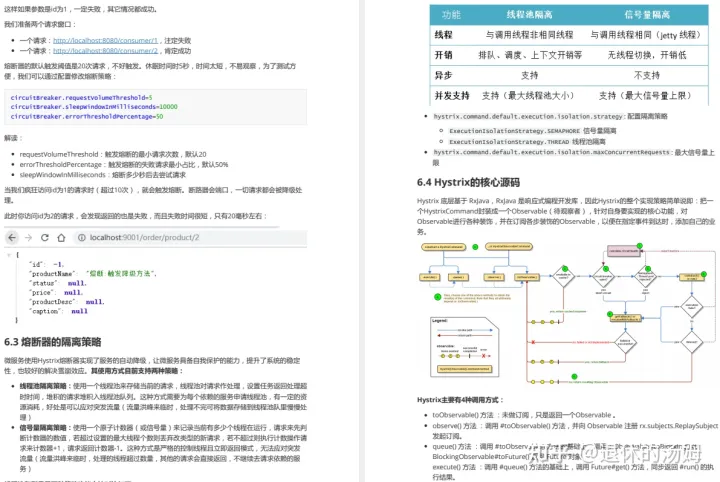This screenshot has height=482, width=720.
Task: Click the JSON line "id": -1
Action: click(47, 264)
